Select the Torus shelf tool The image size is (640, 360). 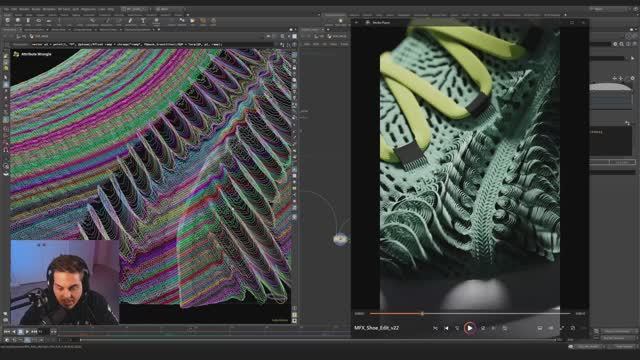[38, 21]
